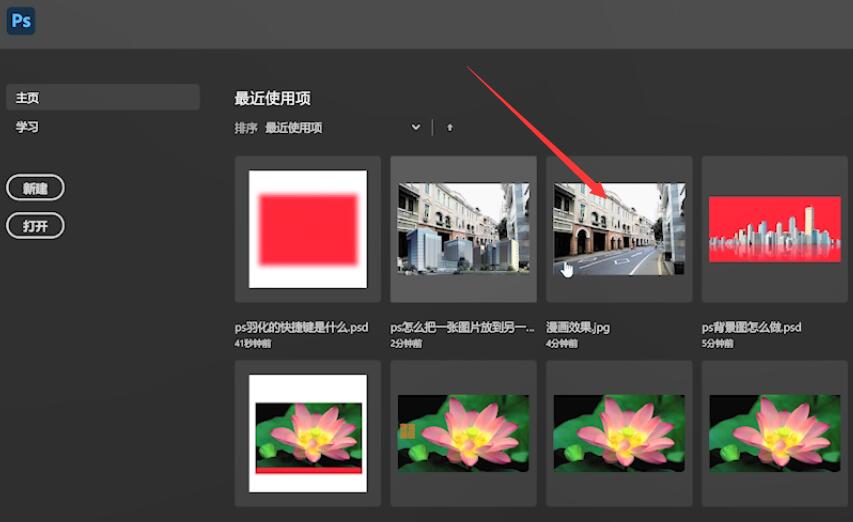Open lotus thumbnail with white border and red bar
Screen dimensions: 853x522
click(308, 433)
